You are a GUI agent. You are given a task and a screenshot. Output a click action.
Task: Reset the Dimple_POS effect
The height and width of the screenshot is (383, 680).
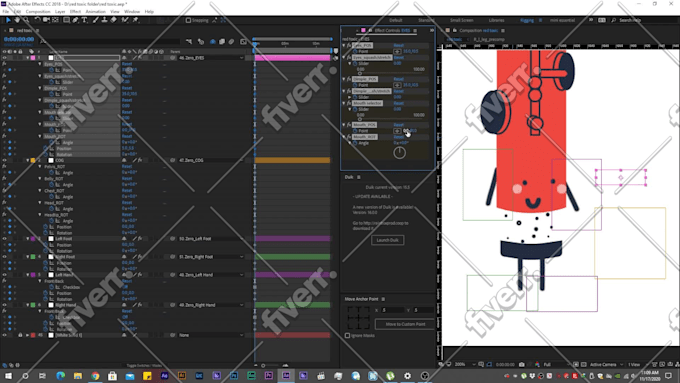[399, 79]
